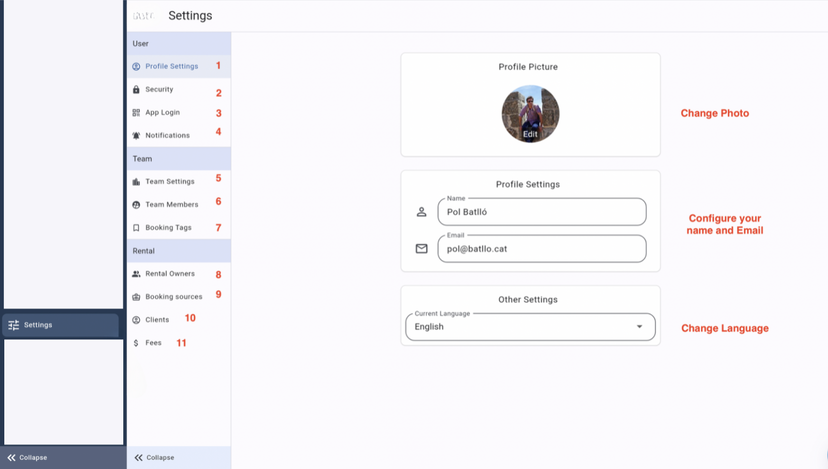Click the Notifications bell icon
The image size is (828, 469).
136,136
